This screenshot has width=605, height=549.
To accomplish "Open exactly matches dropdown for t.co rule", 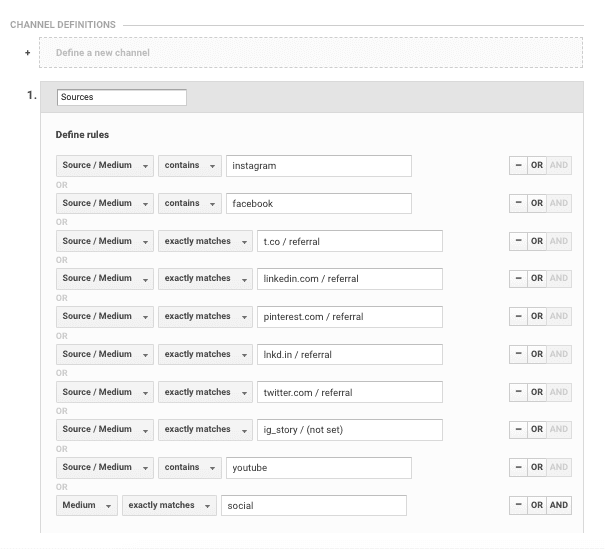I will [205, 241].
